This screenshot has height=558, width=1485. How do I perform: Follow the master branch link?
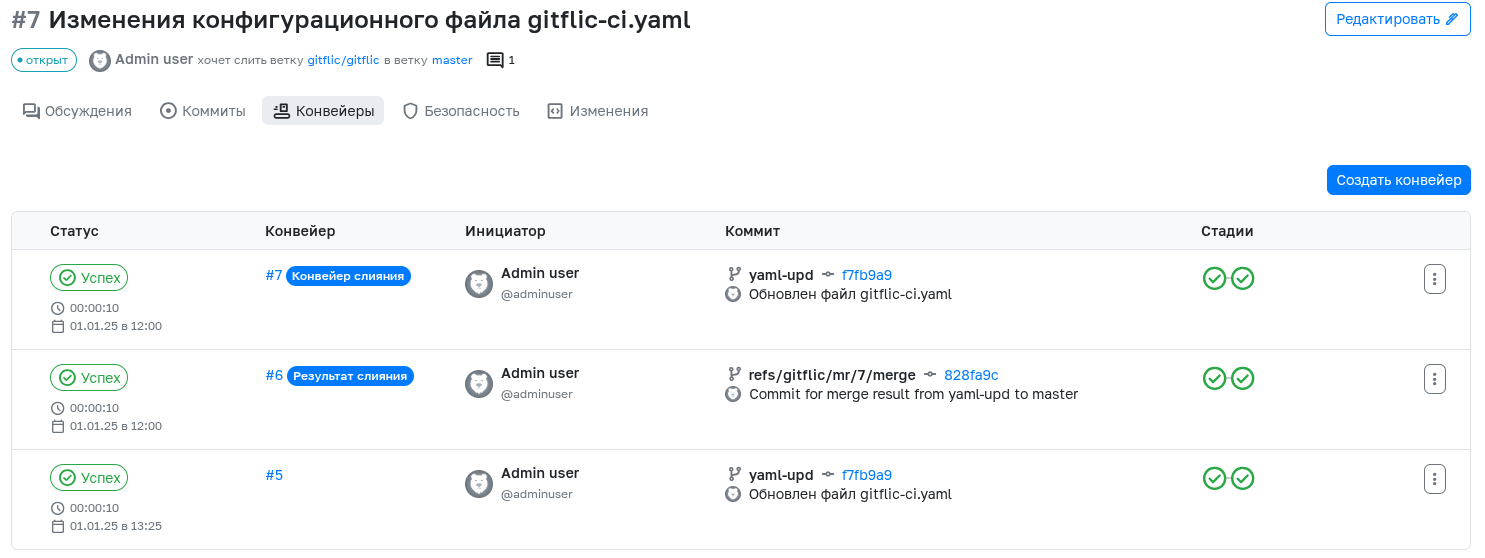pyautogui.click(x=452, y=60)
